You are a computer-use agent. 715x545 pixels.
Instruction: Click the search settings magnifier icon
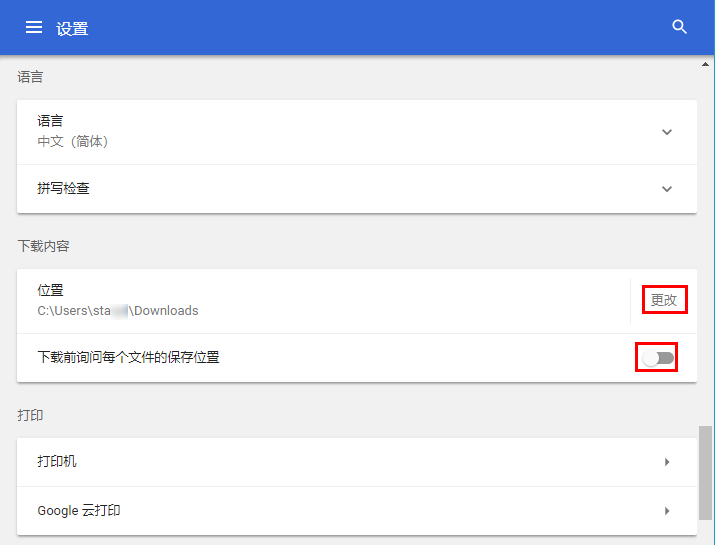pos(680,28)
